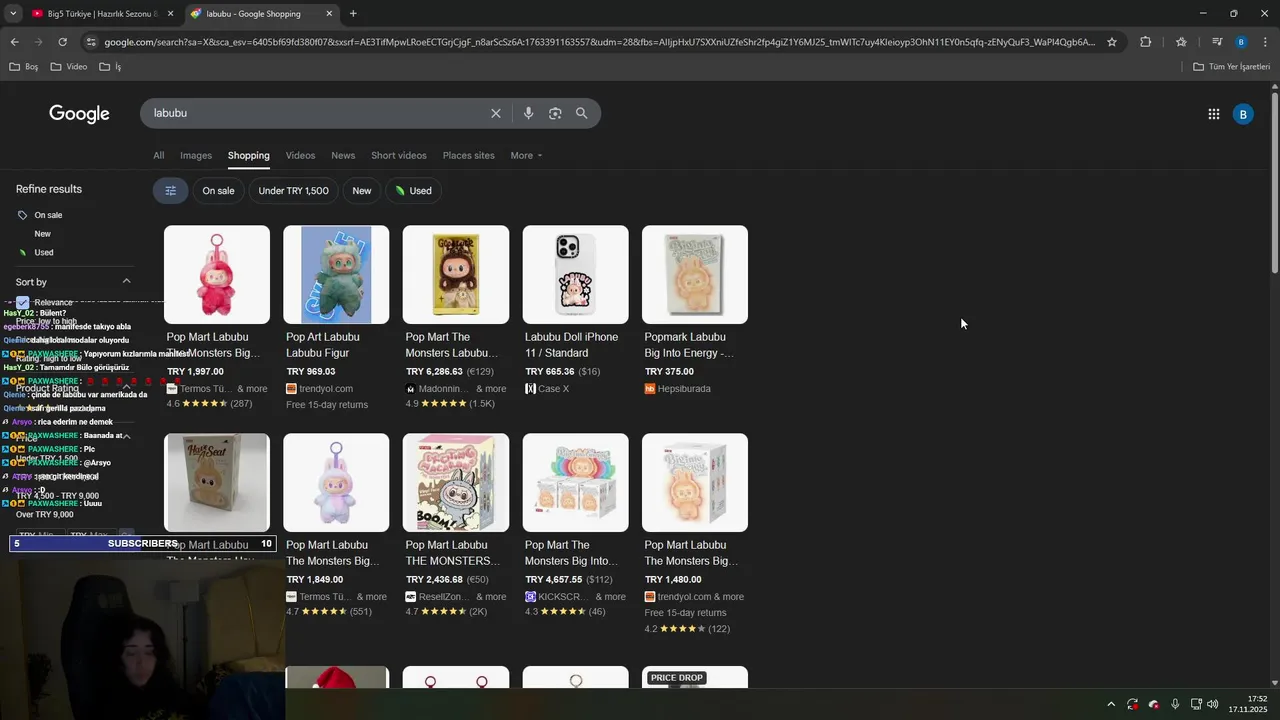The height and width of the screenshot is (720, 1280).
Task: Open the Video bookmarks folder
Action: tap(68, 67)
